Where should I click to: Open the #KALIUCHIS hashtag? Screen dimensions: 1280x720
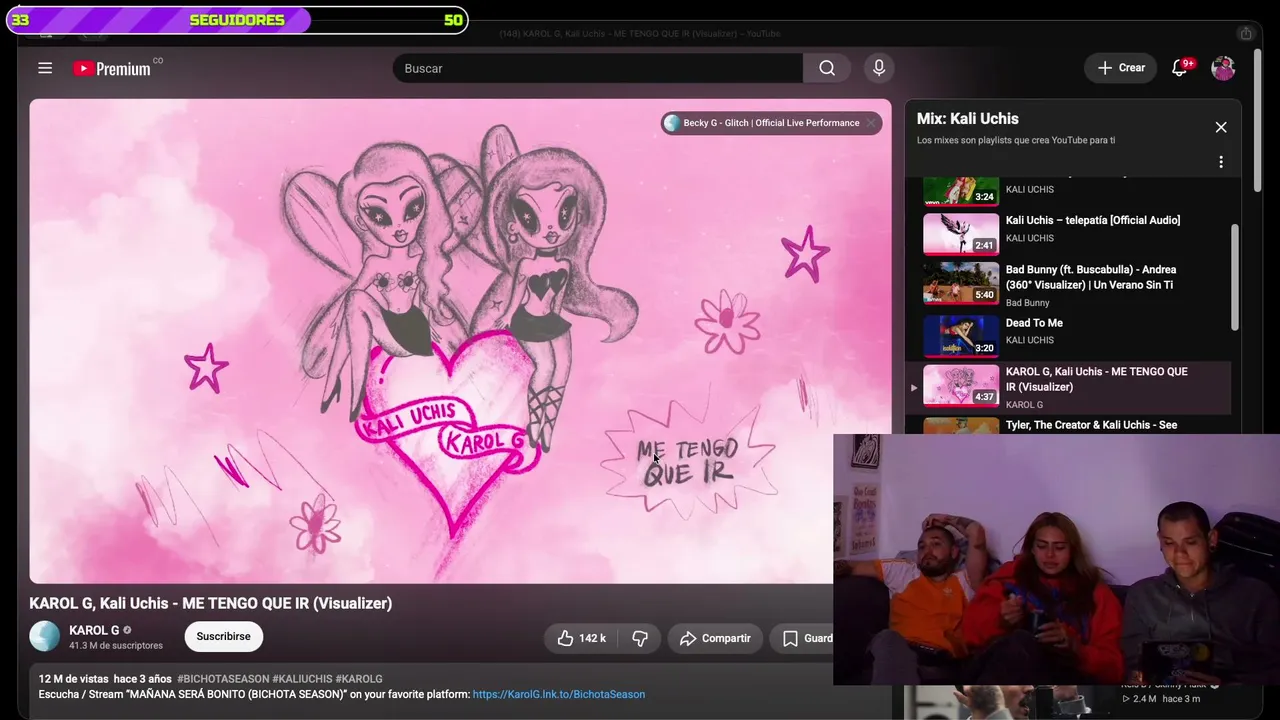pyautogui.click(x=302, y=679)
